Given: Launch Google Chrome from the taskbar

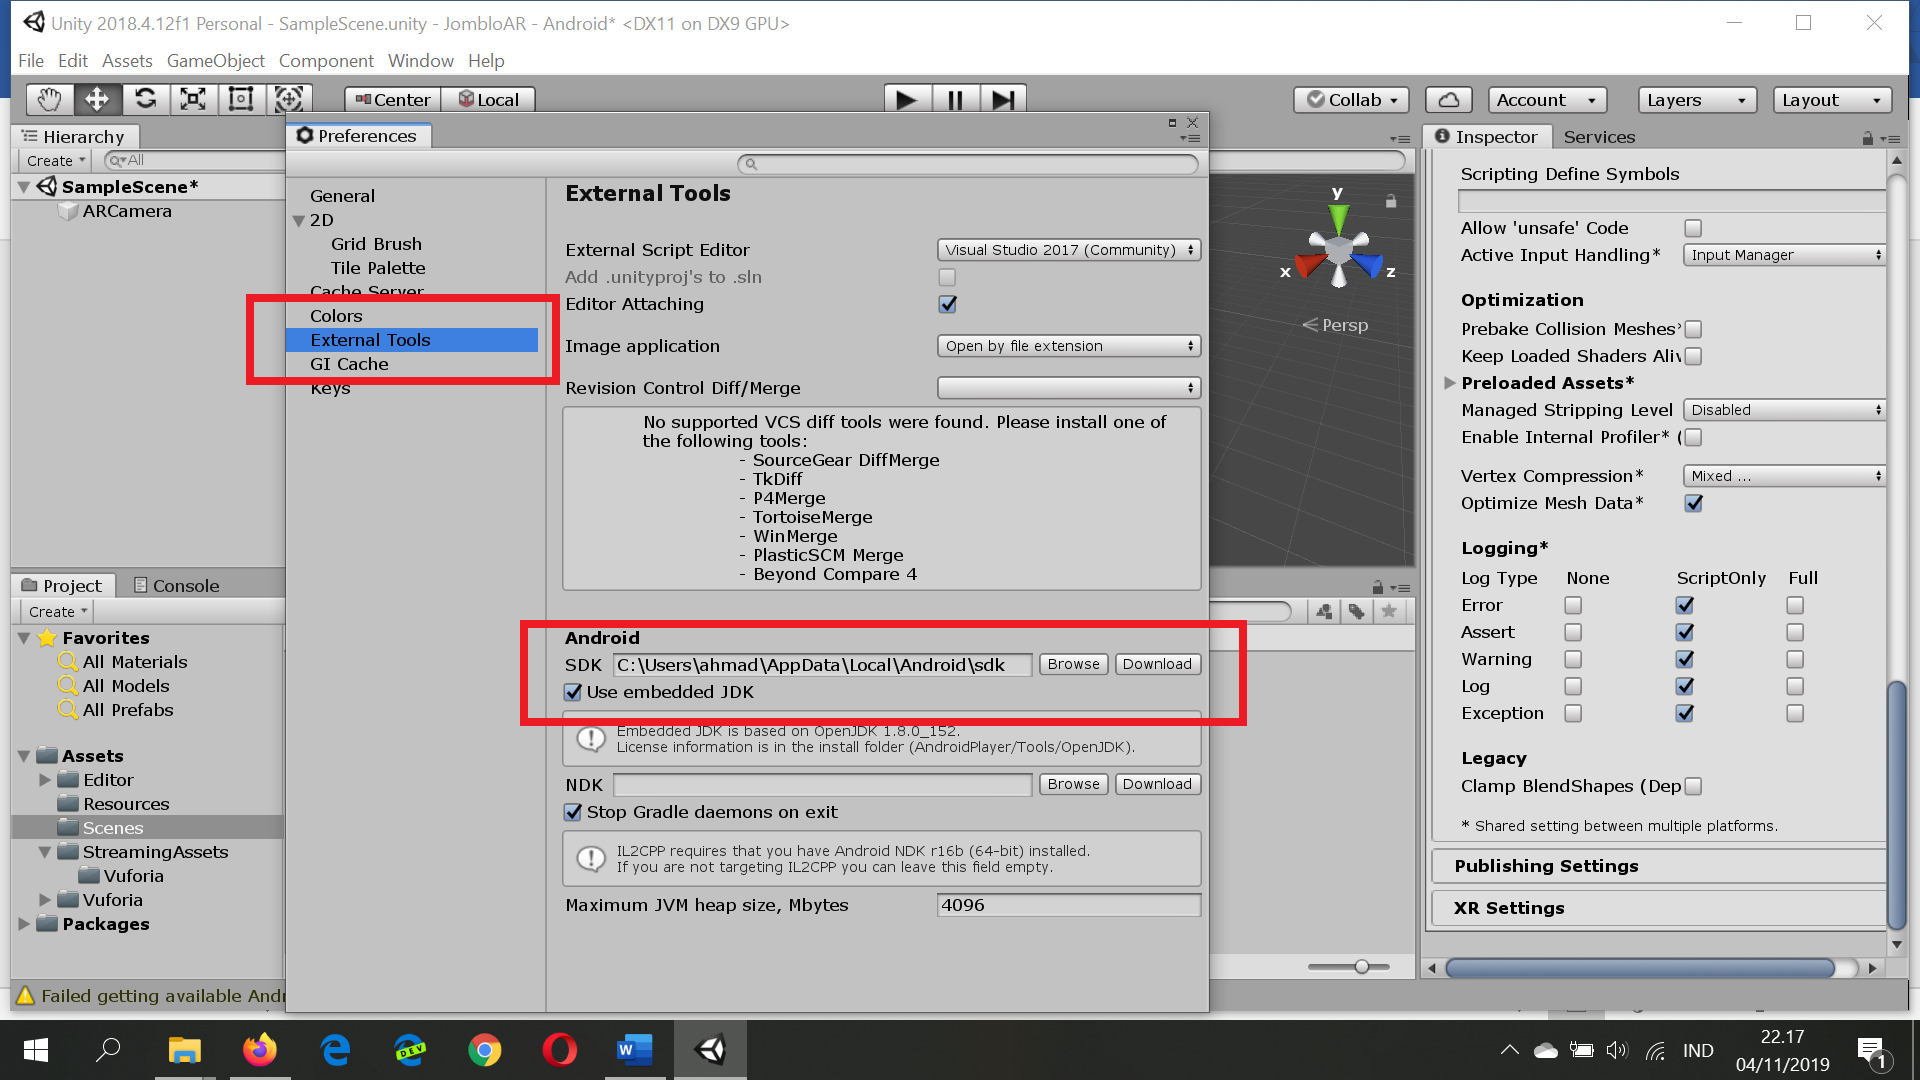Looking at the screenshot, I should pyautogui.click(x=484, y=1050).
